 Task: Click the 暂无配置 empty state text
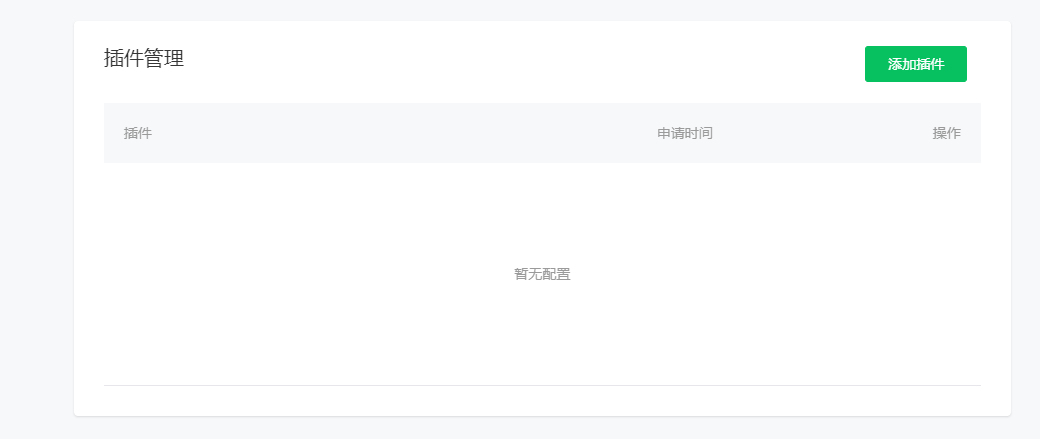[x=543, y=274]
